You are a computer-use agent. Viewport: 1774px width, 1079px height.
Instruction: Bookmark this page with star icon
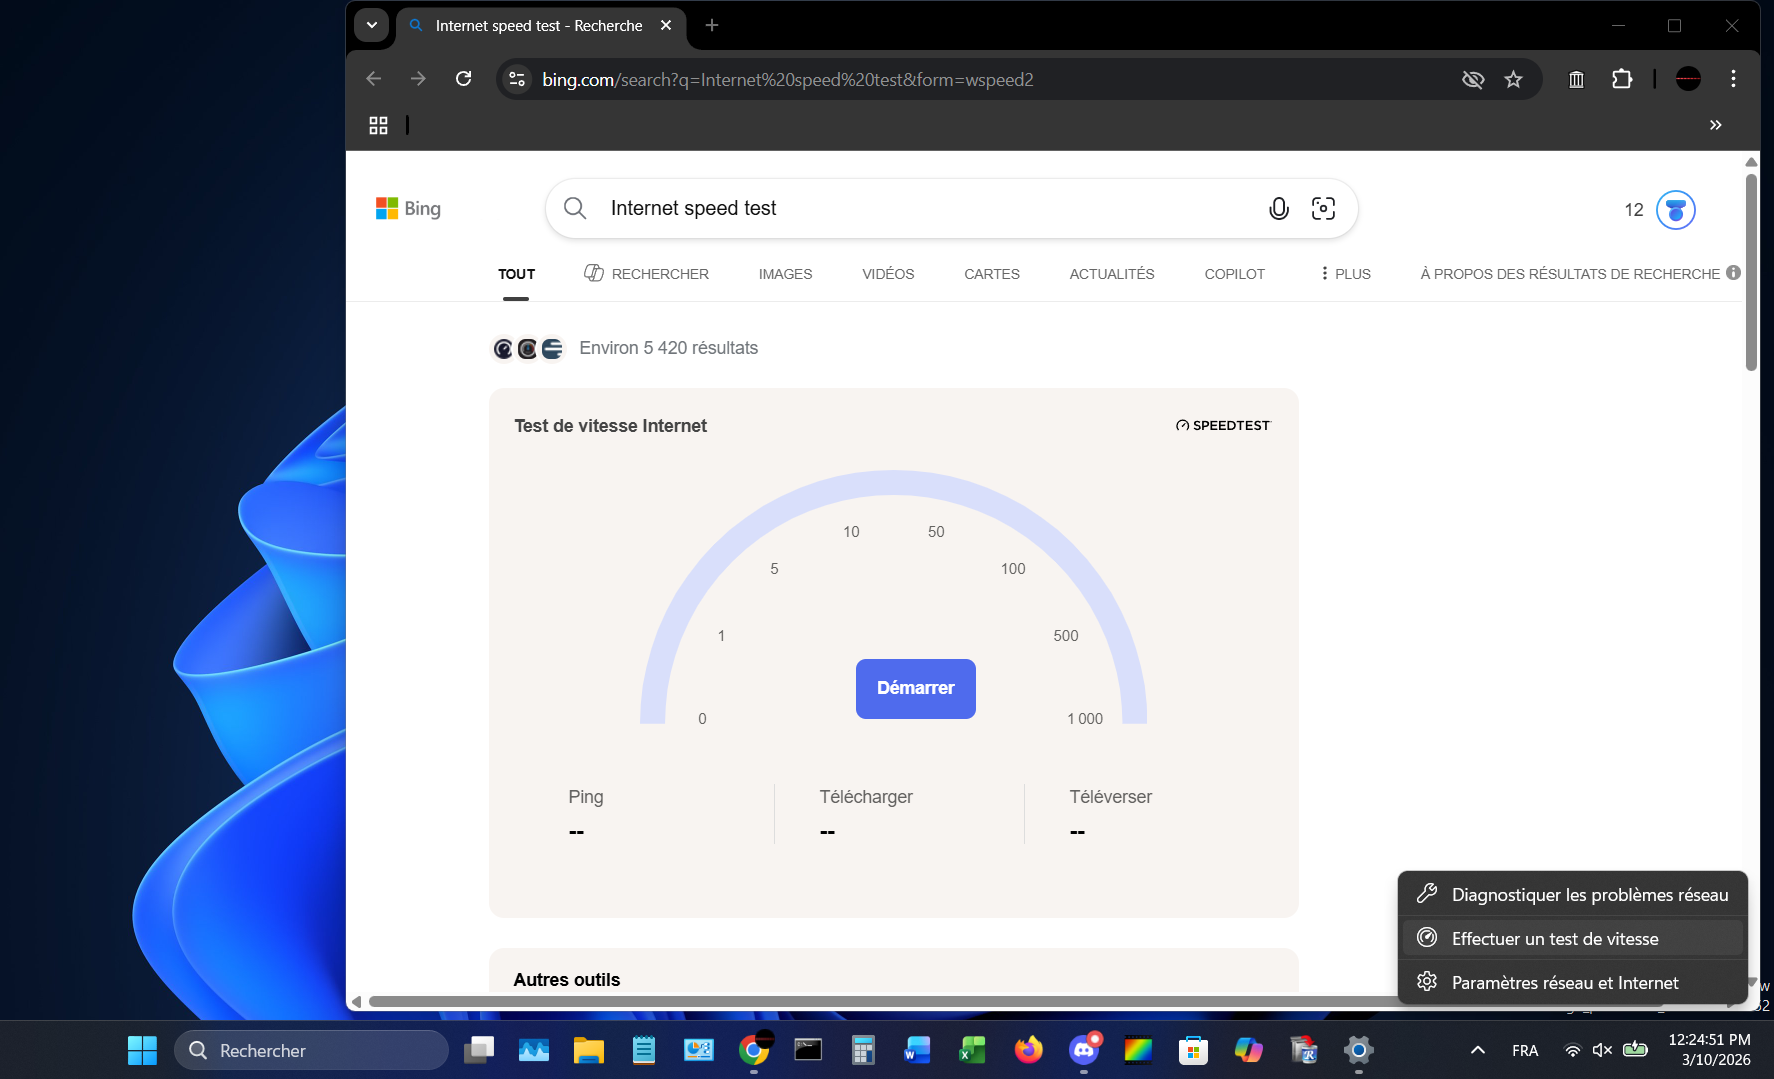click(1513, 79)
